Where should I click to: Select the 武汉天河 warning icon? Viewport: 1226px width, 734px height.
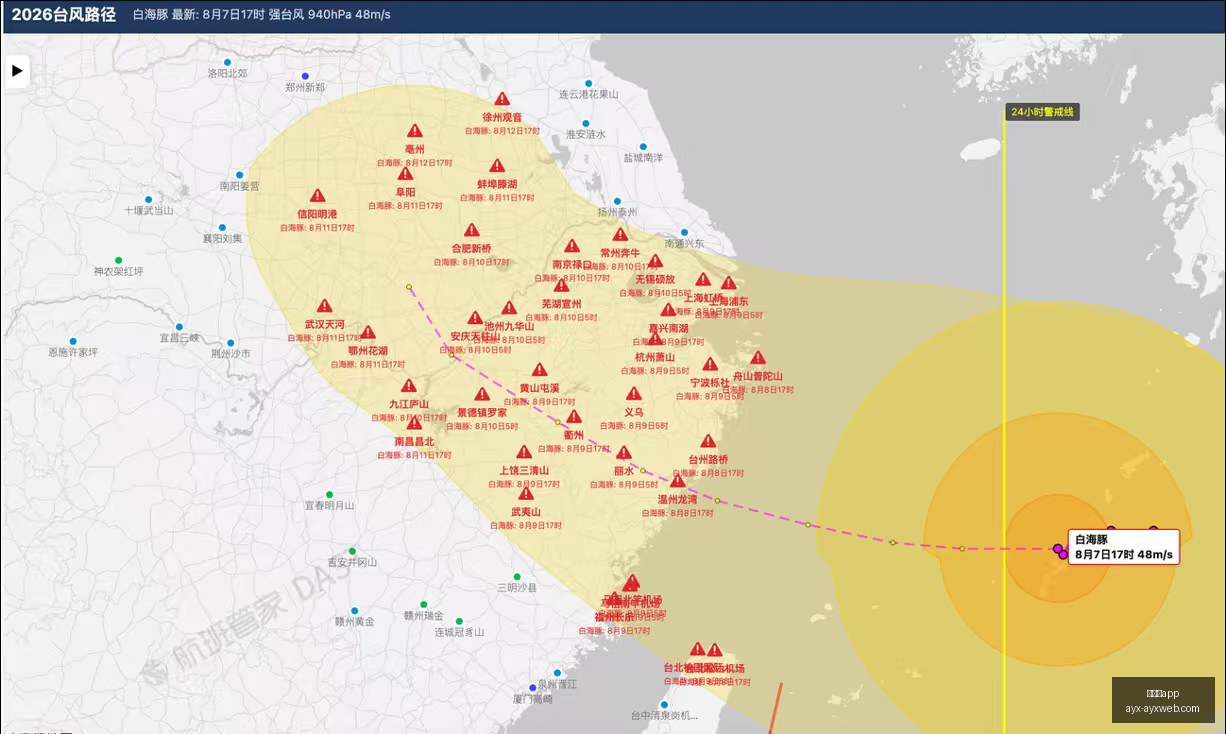(x=324, y=306)
